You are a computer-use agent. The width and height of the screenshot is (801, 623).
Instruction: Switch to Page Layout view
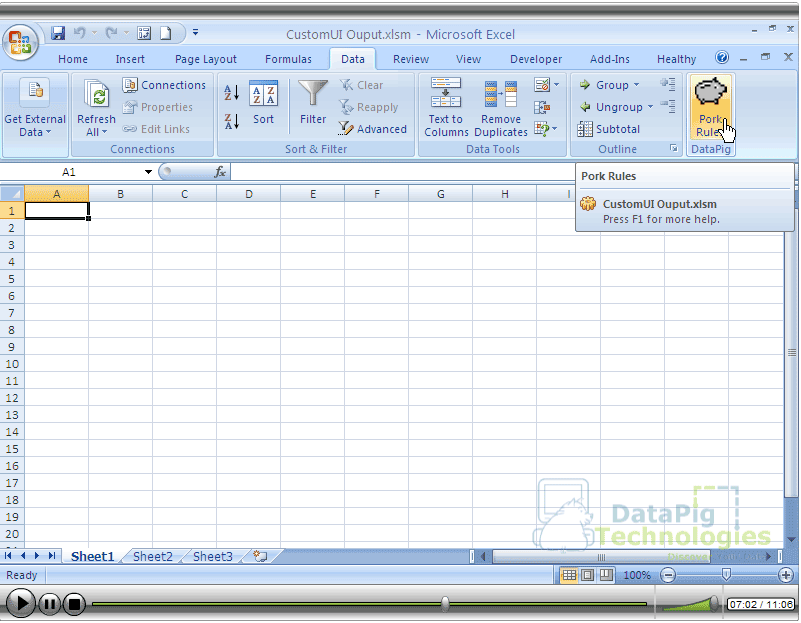(x=587, y=576)
